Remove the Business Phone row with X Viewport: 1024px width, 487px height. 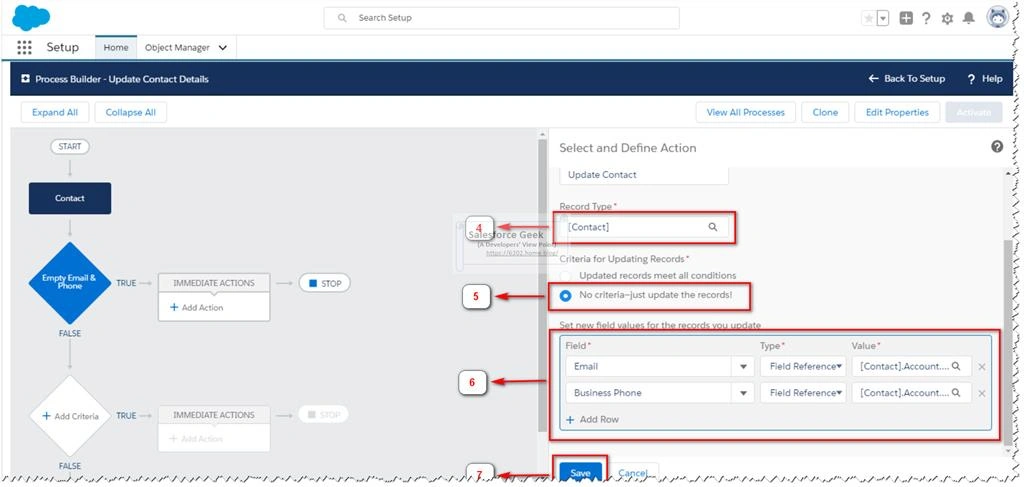982,394
